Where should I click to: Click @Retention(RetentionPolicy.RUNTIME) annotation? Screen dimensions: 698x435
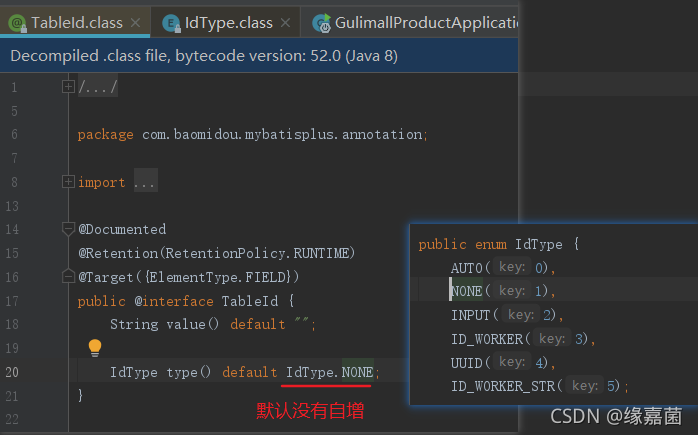216,253
